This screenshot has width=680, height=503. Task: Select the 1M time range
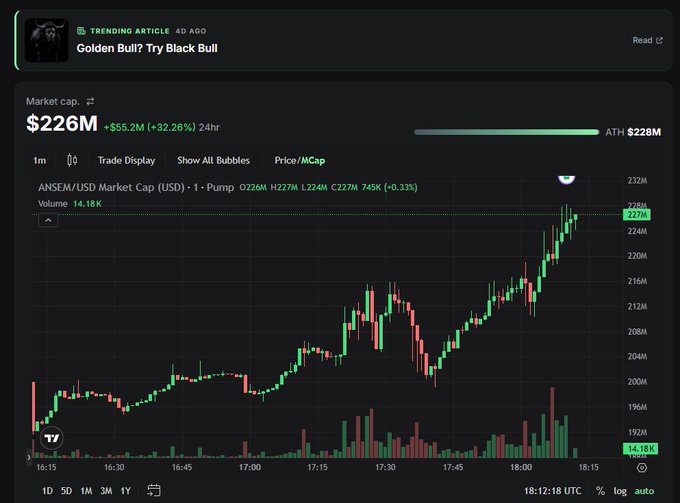[x=86, y=491]
